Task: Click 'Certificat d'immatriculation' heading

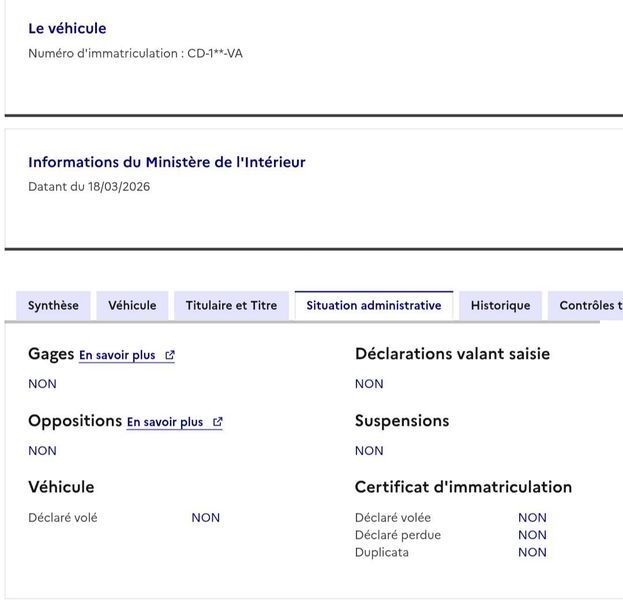Action: [x=463, y=487]
